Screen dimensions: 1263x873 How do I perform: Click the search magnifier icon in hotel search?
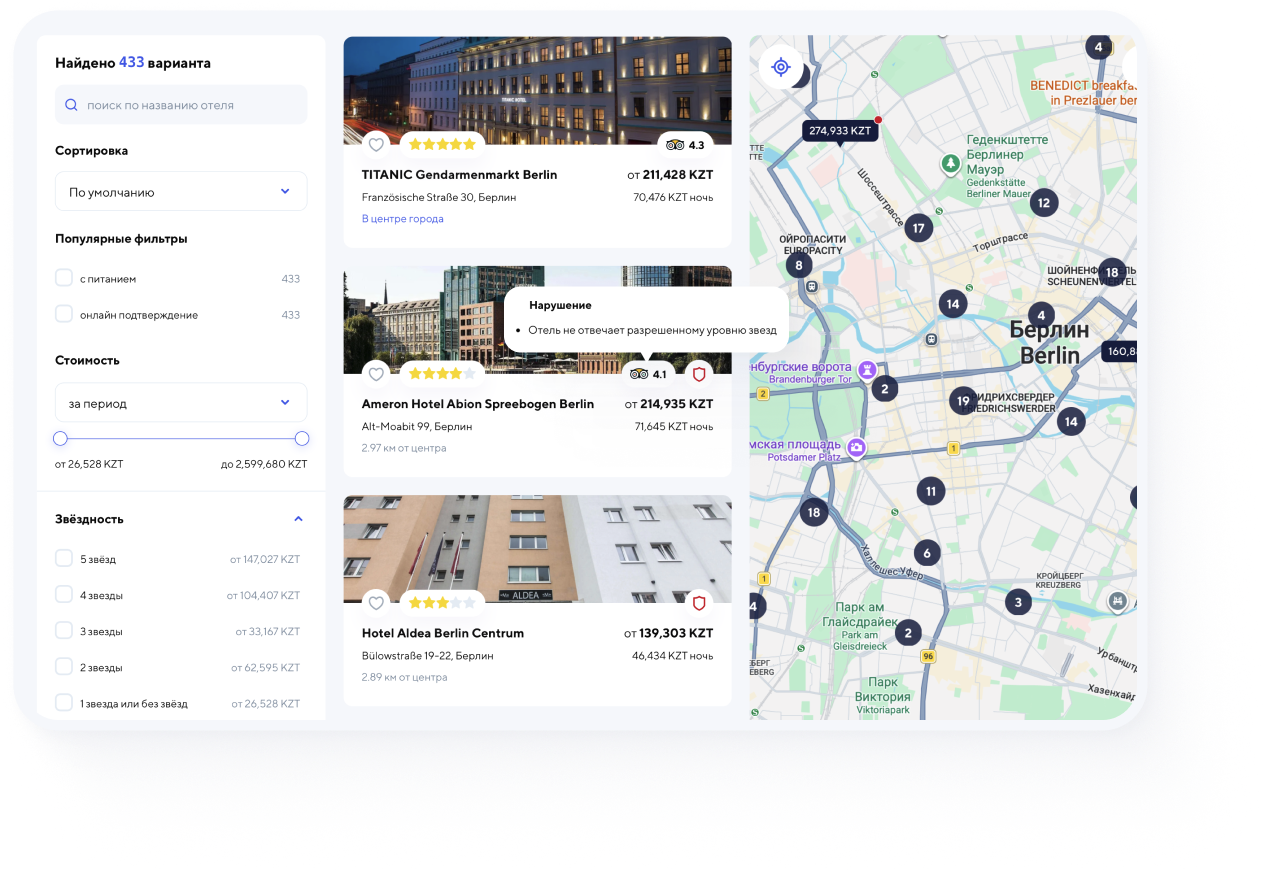coord(71,105)
